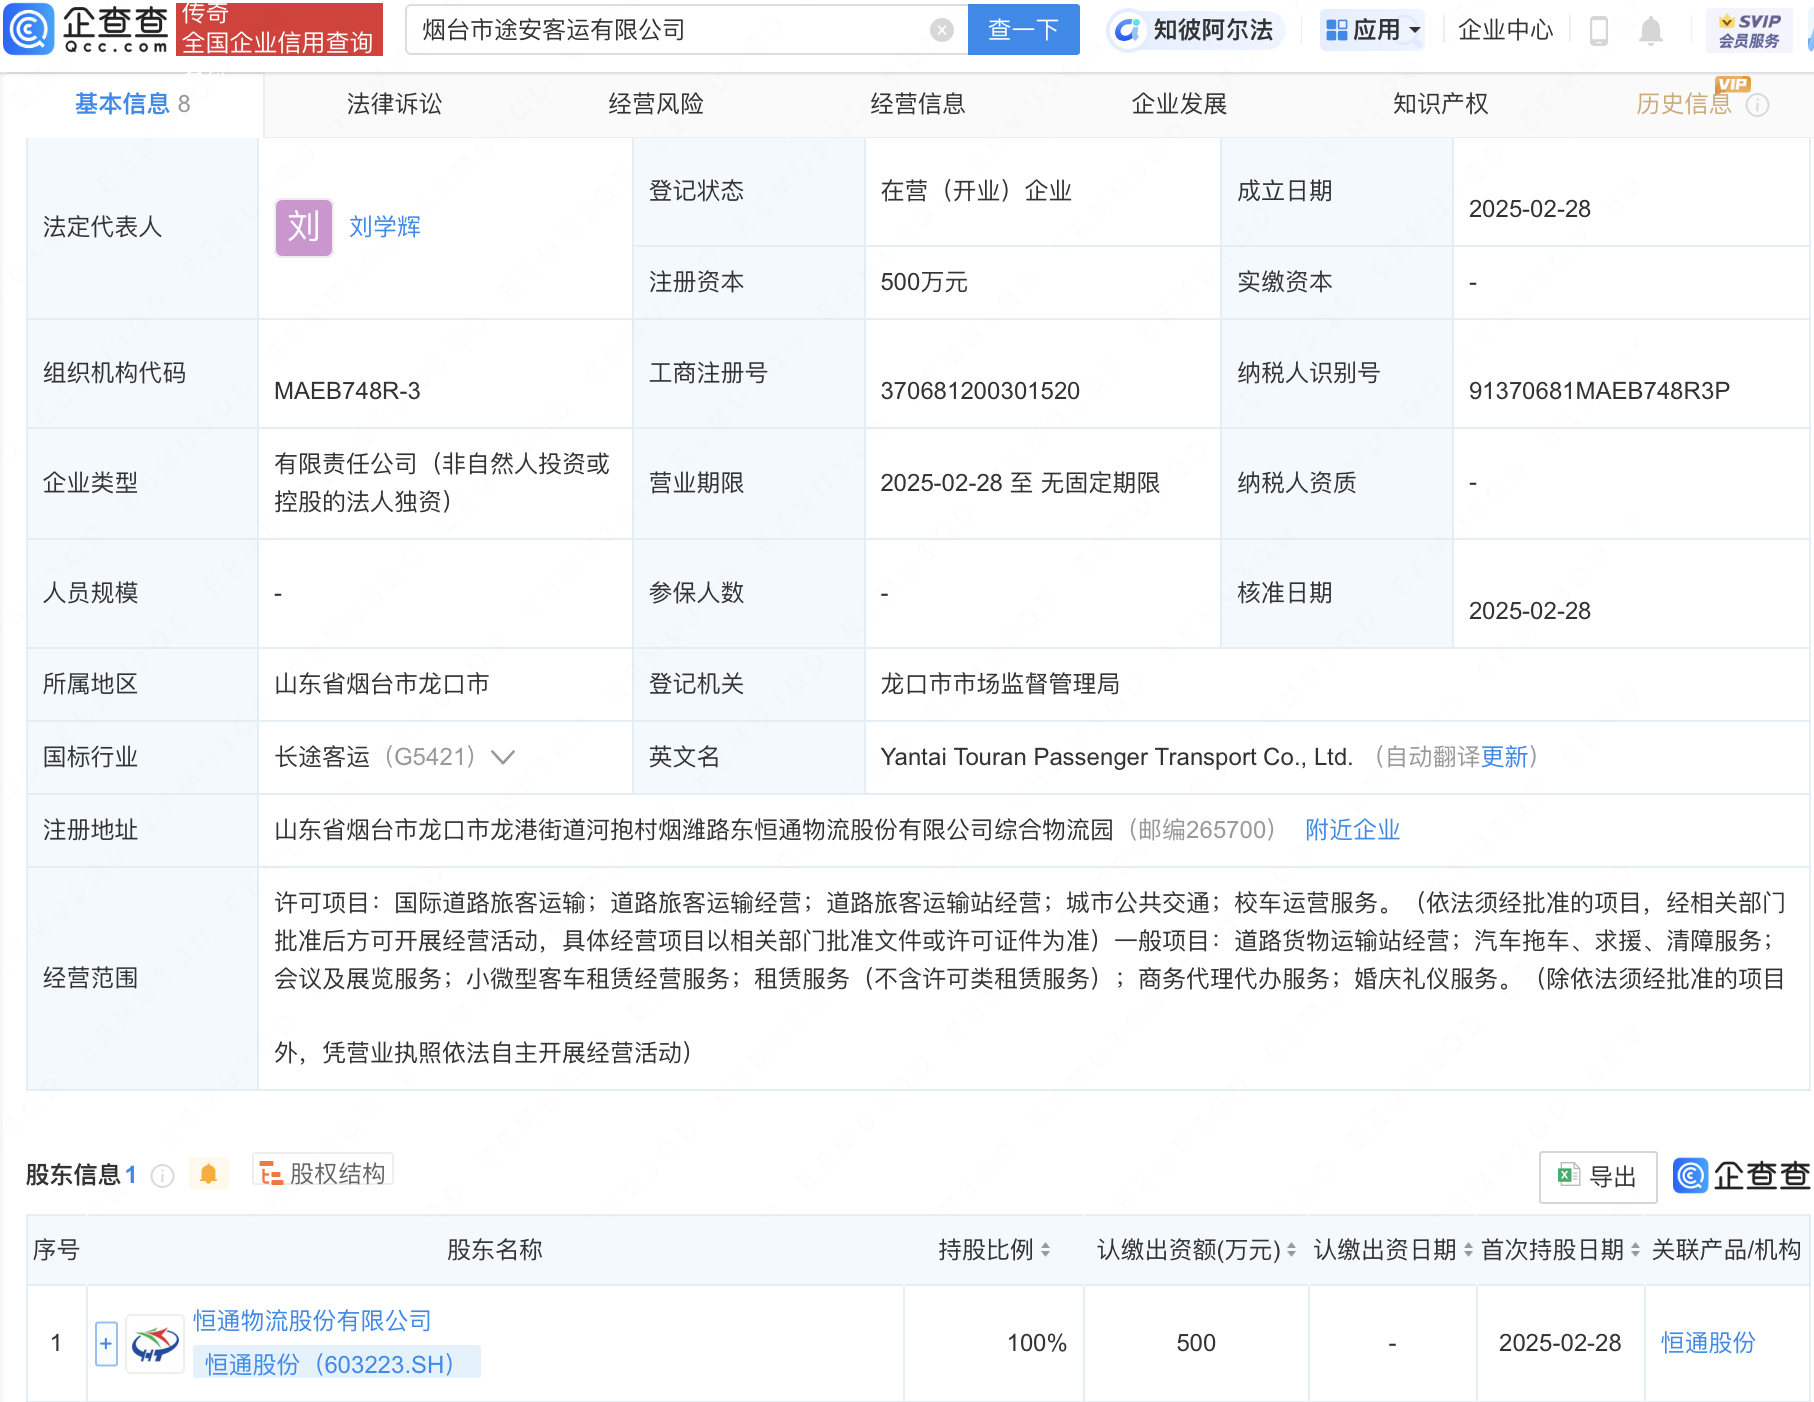1814x1402 pixels.
Task: Open the 应用 dropdown menu
Action: point(1373,30)
